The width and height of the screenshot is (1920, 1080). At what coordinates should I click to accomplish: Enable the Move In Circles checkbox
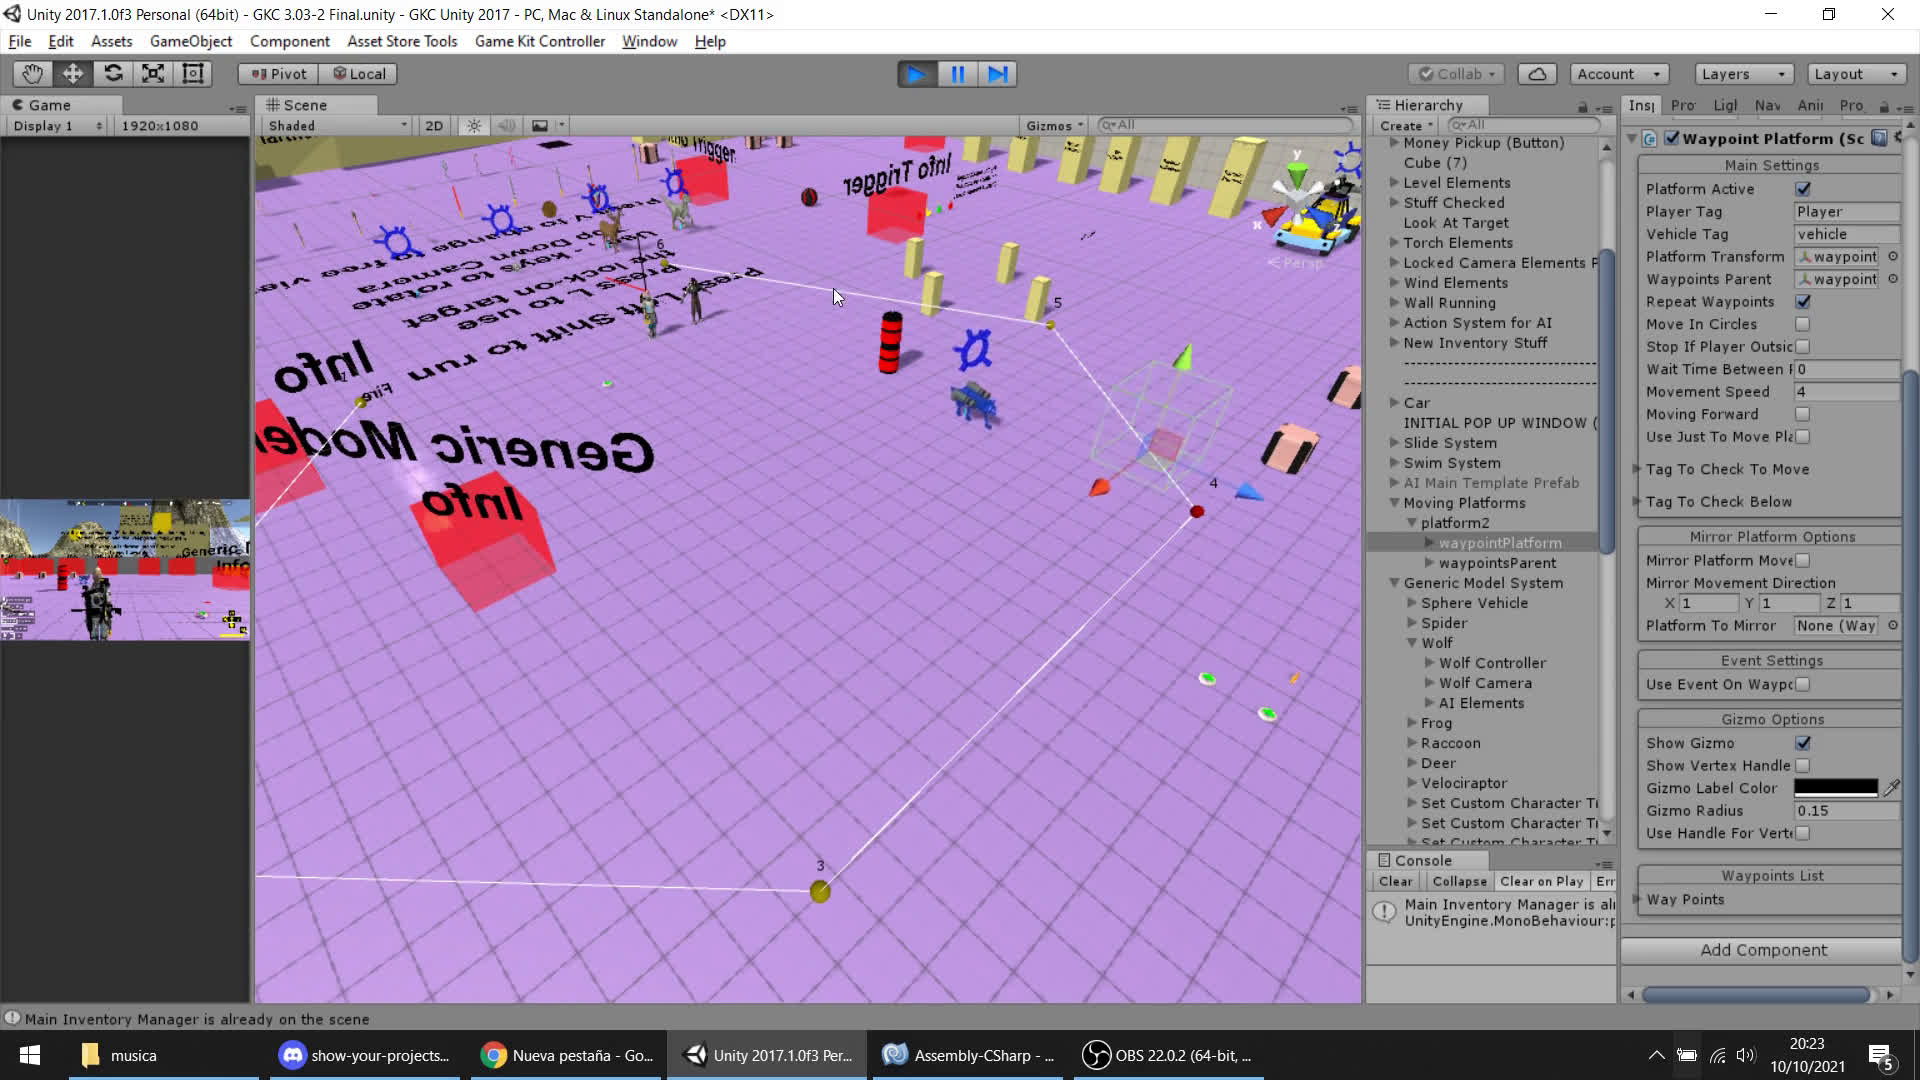1802,324
